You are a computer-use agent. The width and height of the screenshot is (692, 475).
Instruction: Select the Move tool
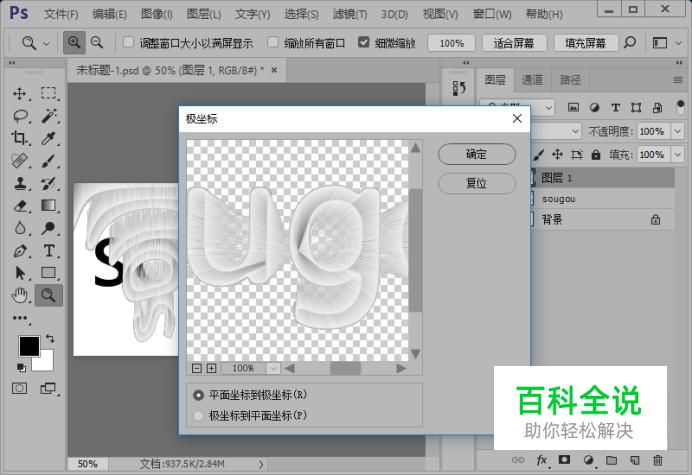click(x=19, y=94)
